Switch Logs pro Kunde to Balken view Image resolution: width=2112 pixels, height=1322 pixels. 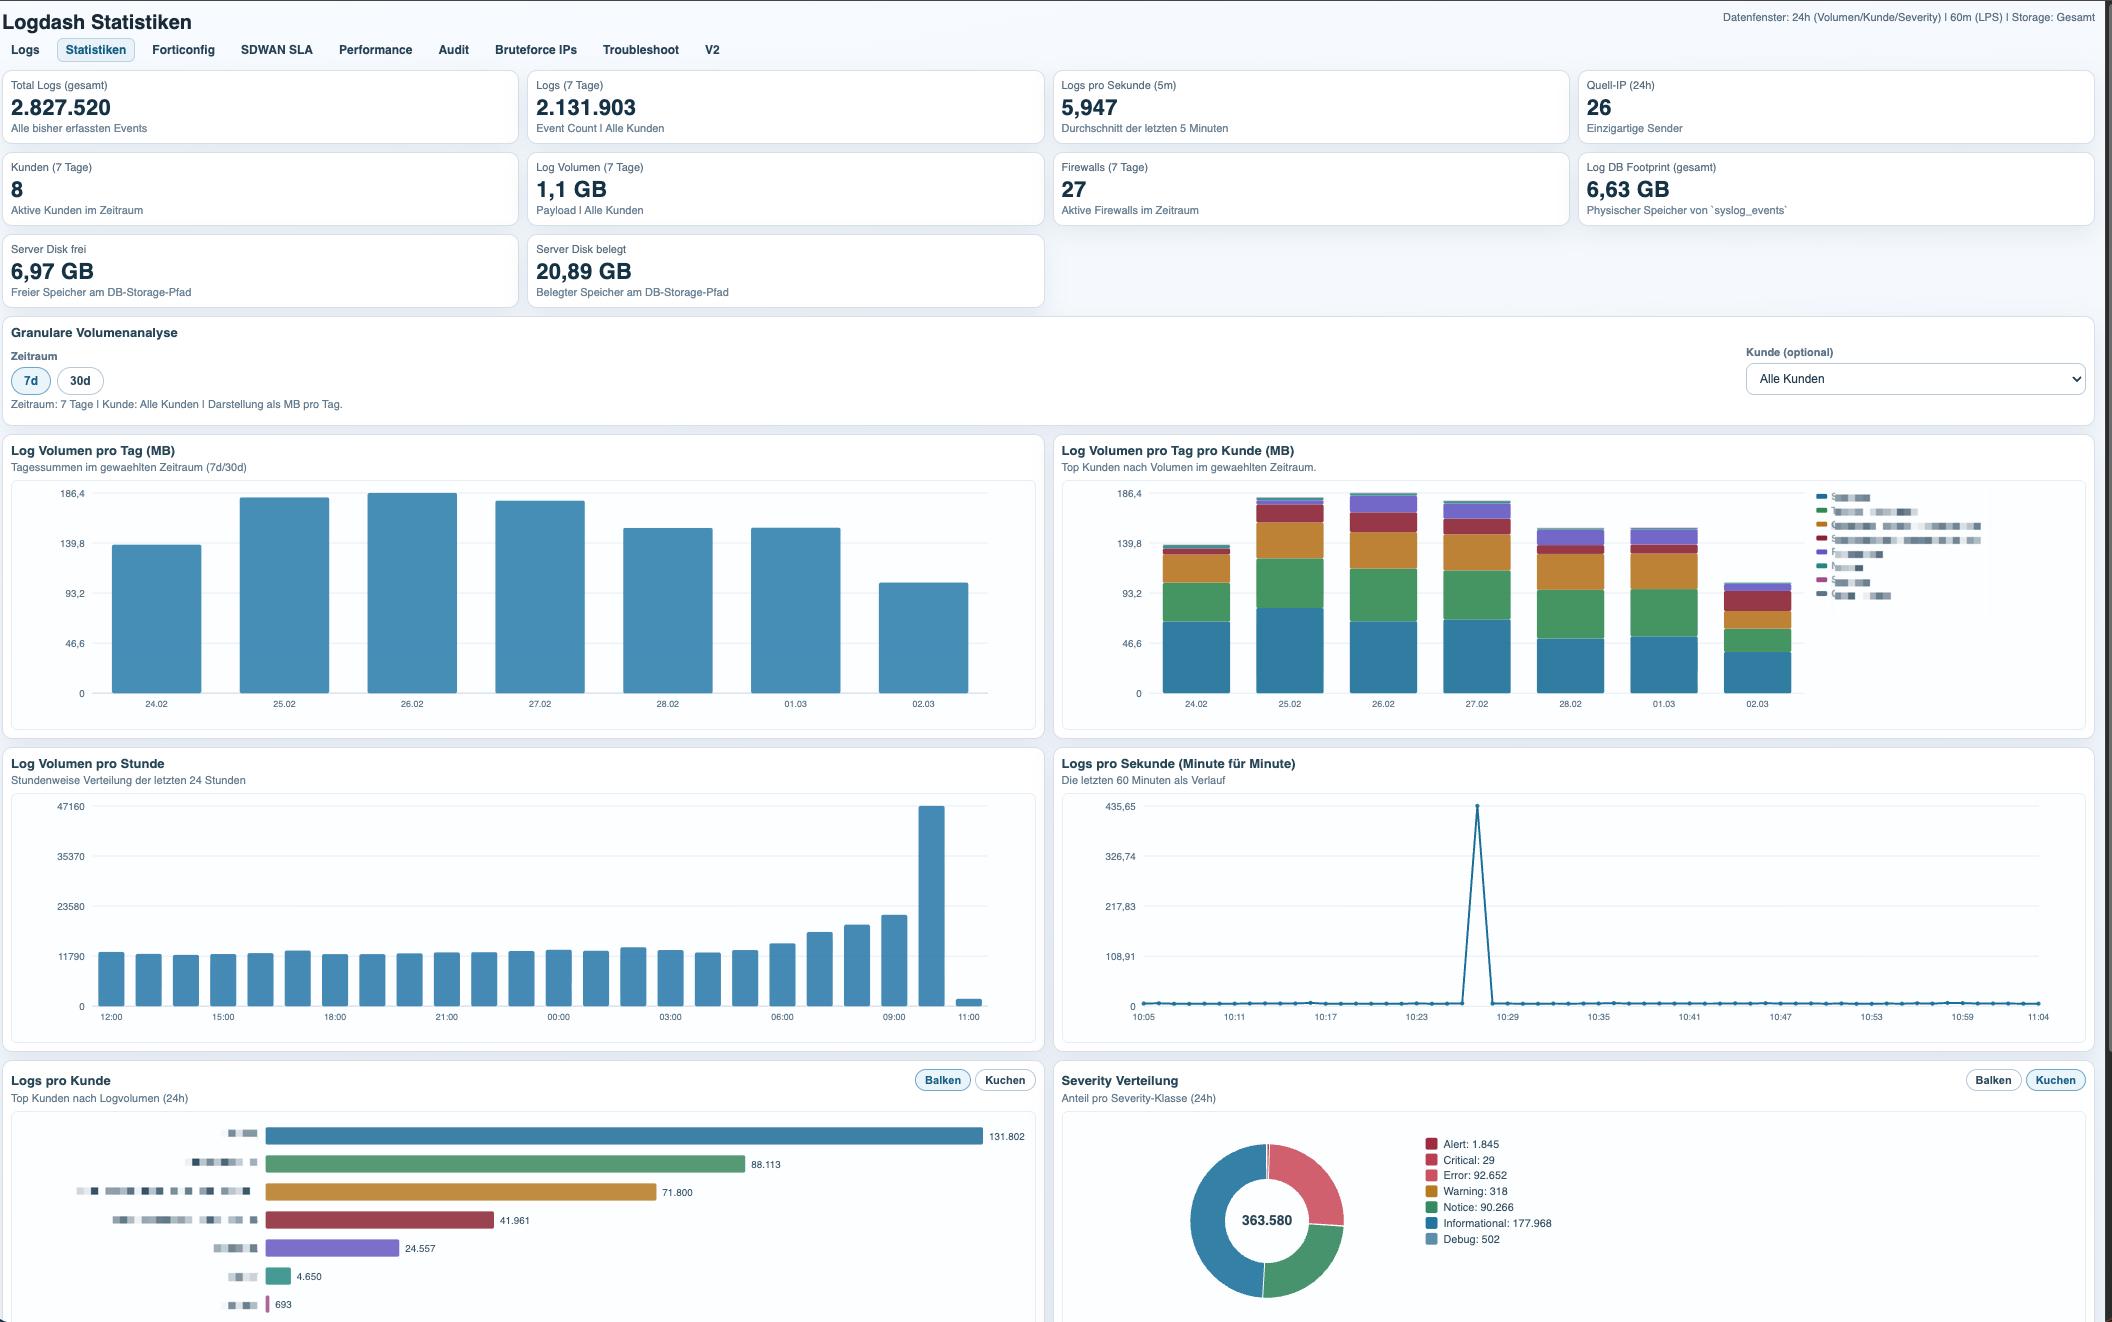coord(942,1080)
